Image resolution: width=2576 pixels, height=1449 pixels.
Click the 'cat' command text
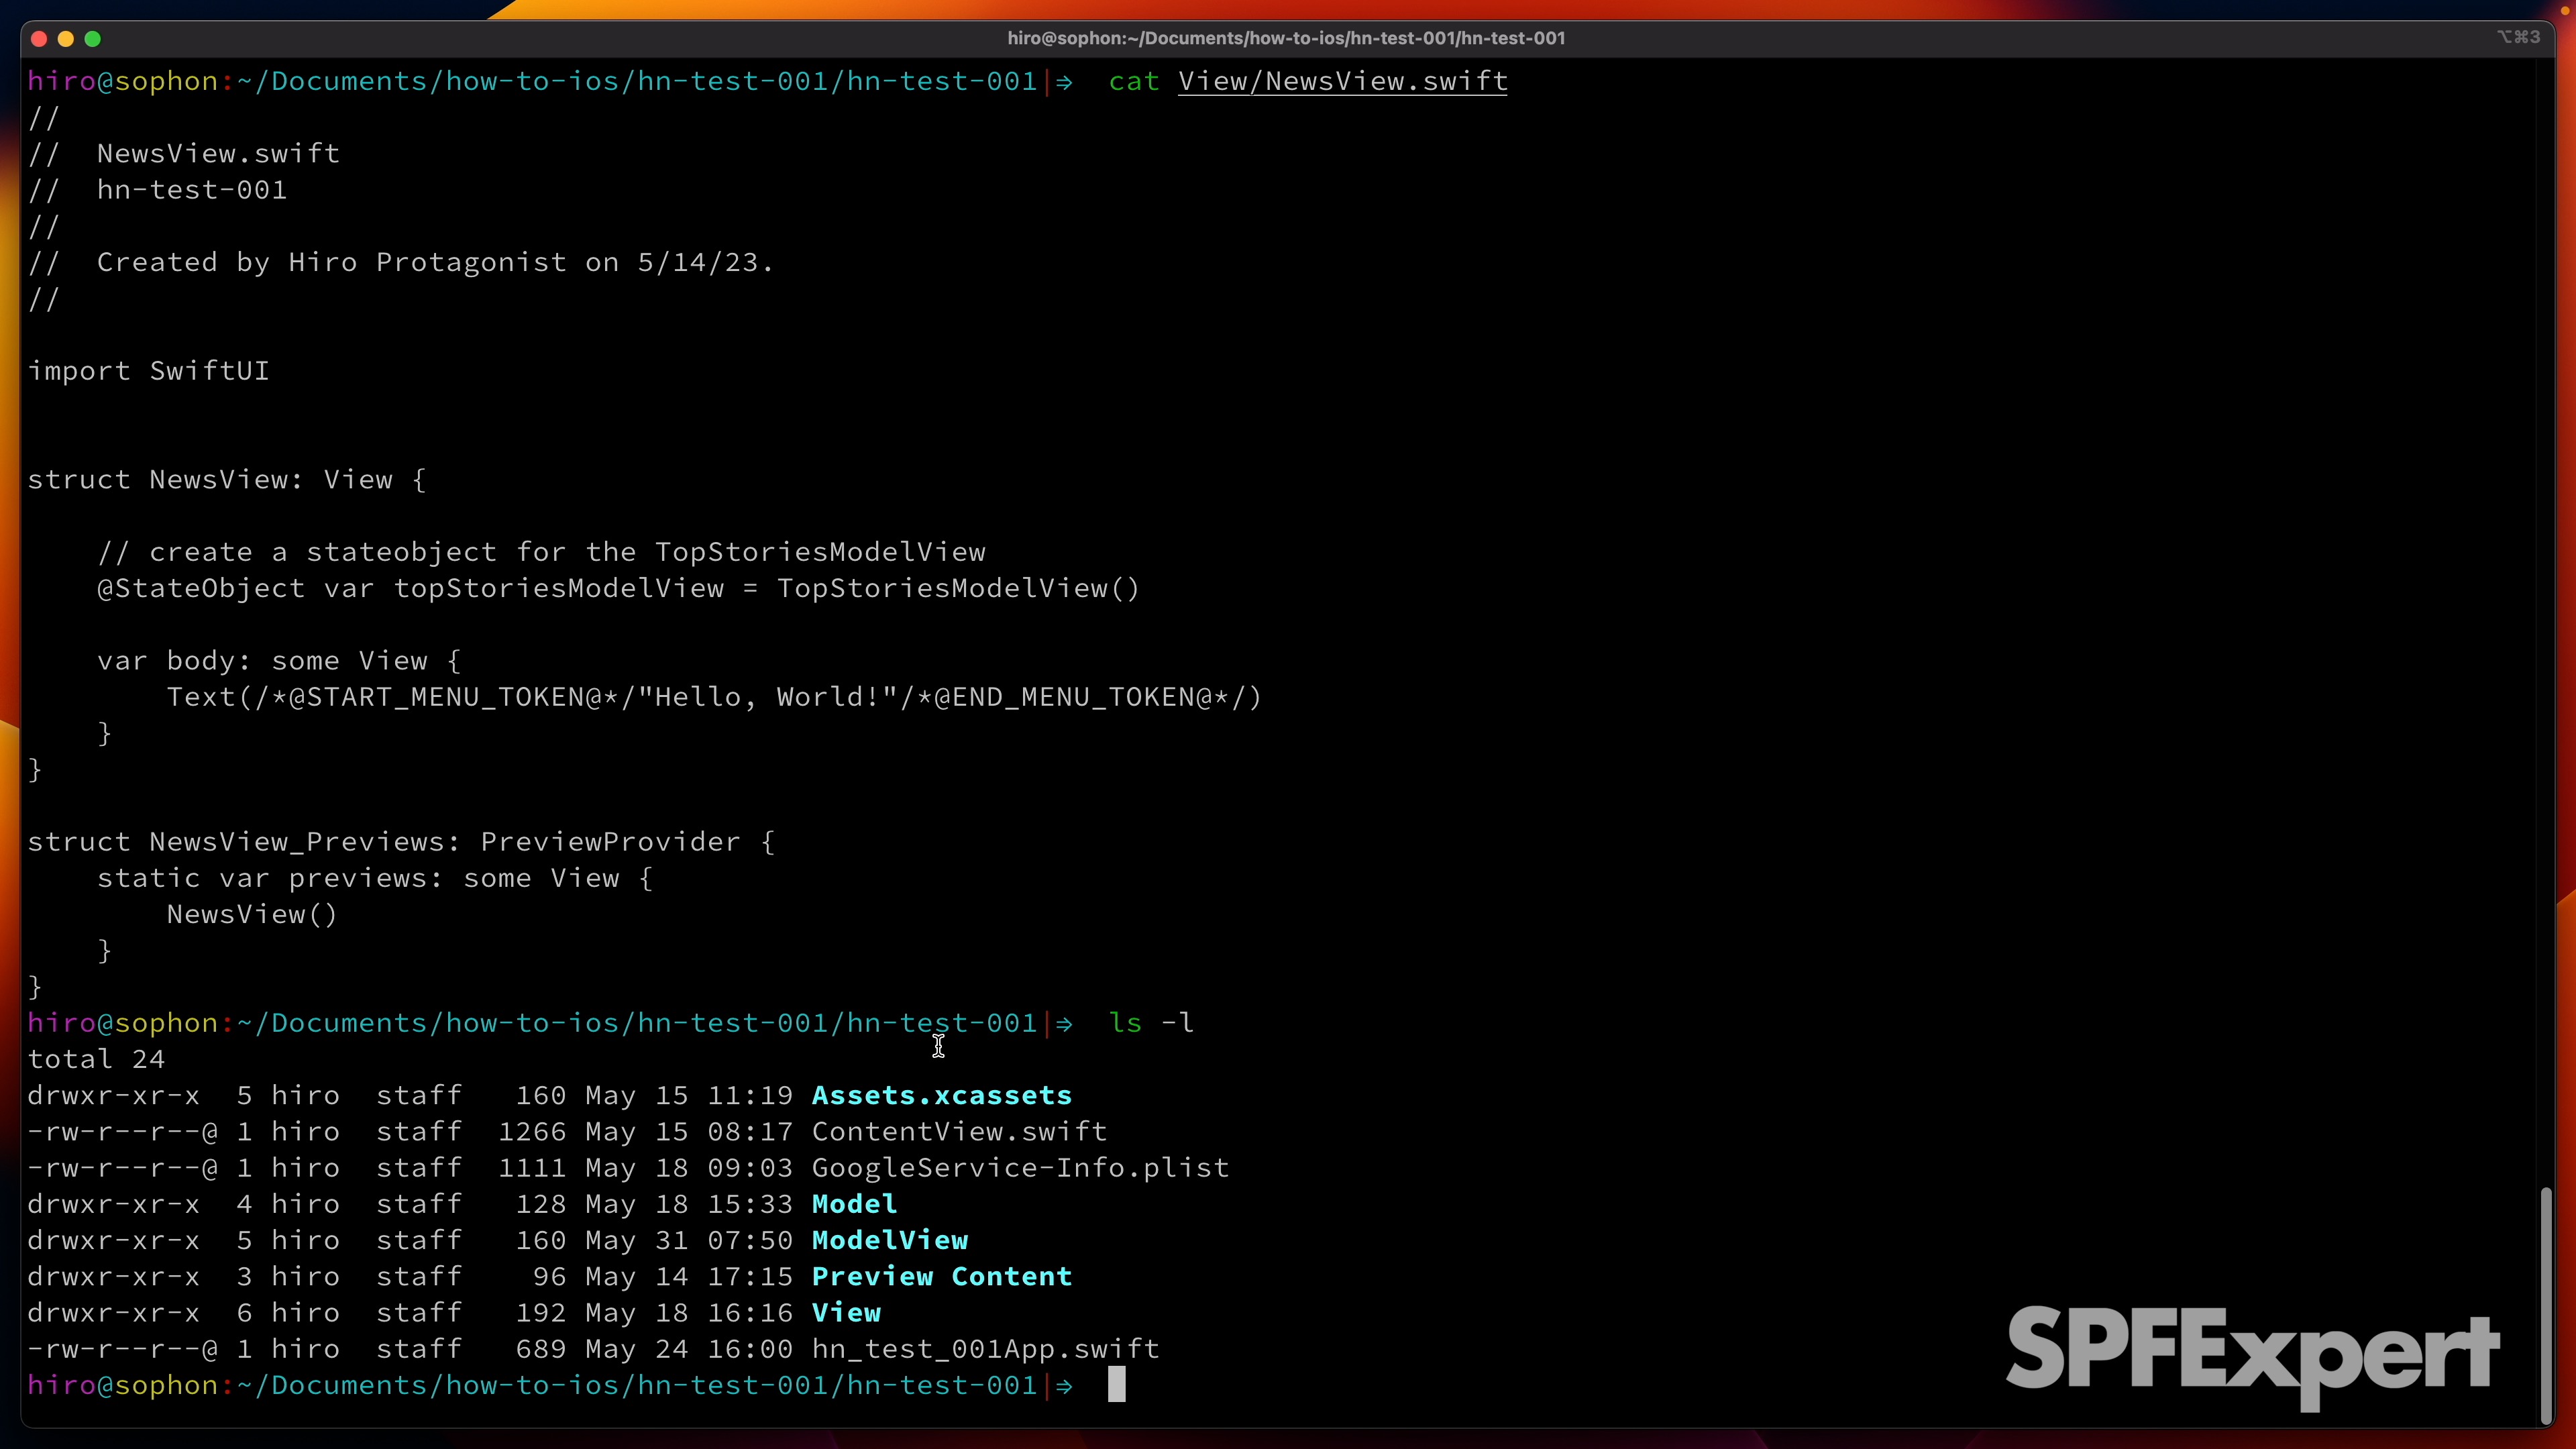[1134, 81]
